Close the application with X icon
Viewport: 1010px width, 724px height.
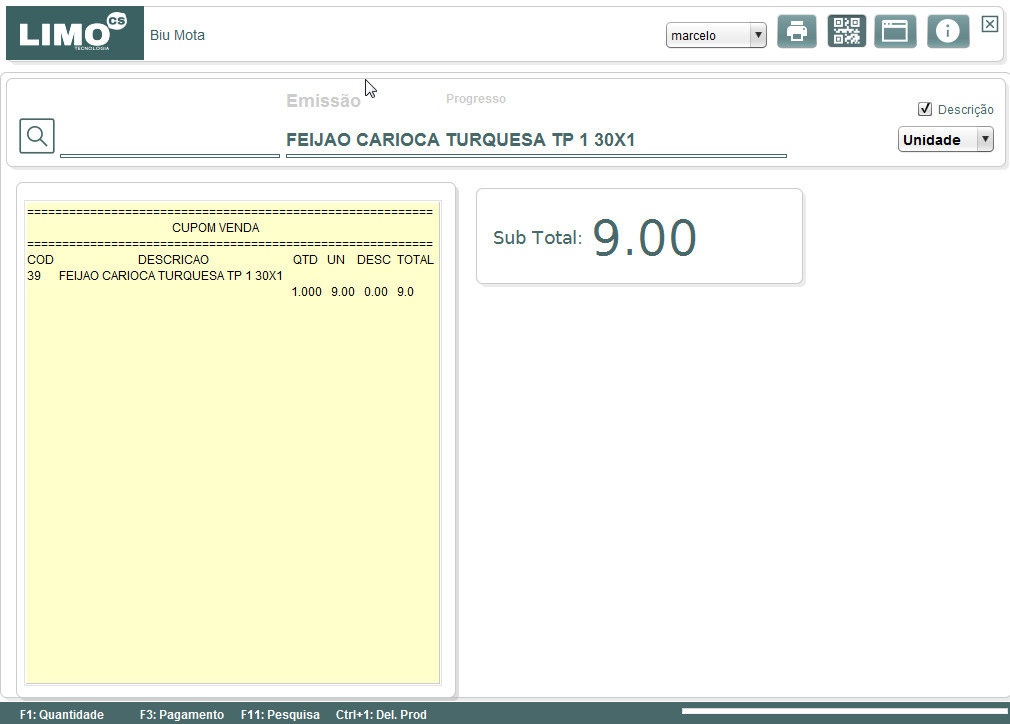pos(989,24)
